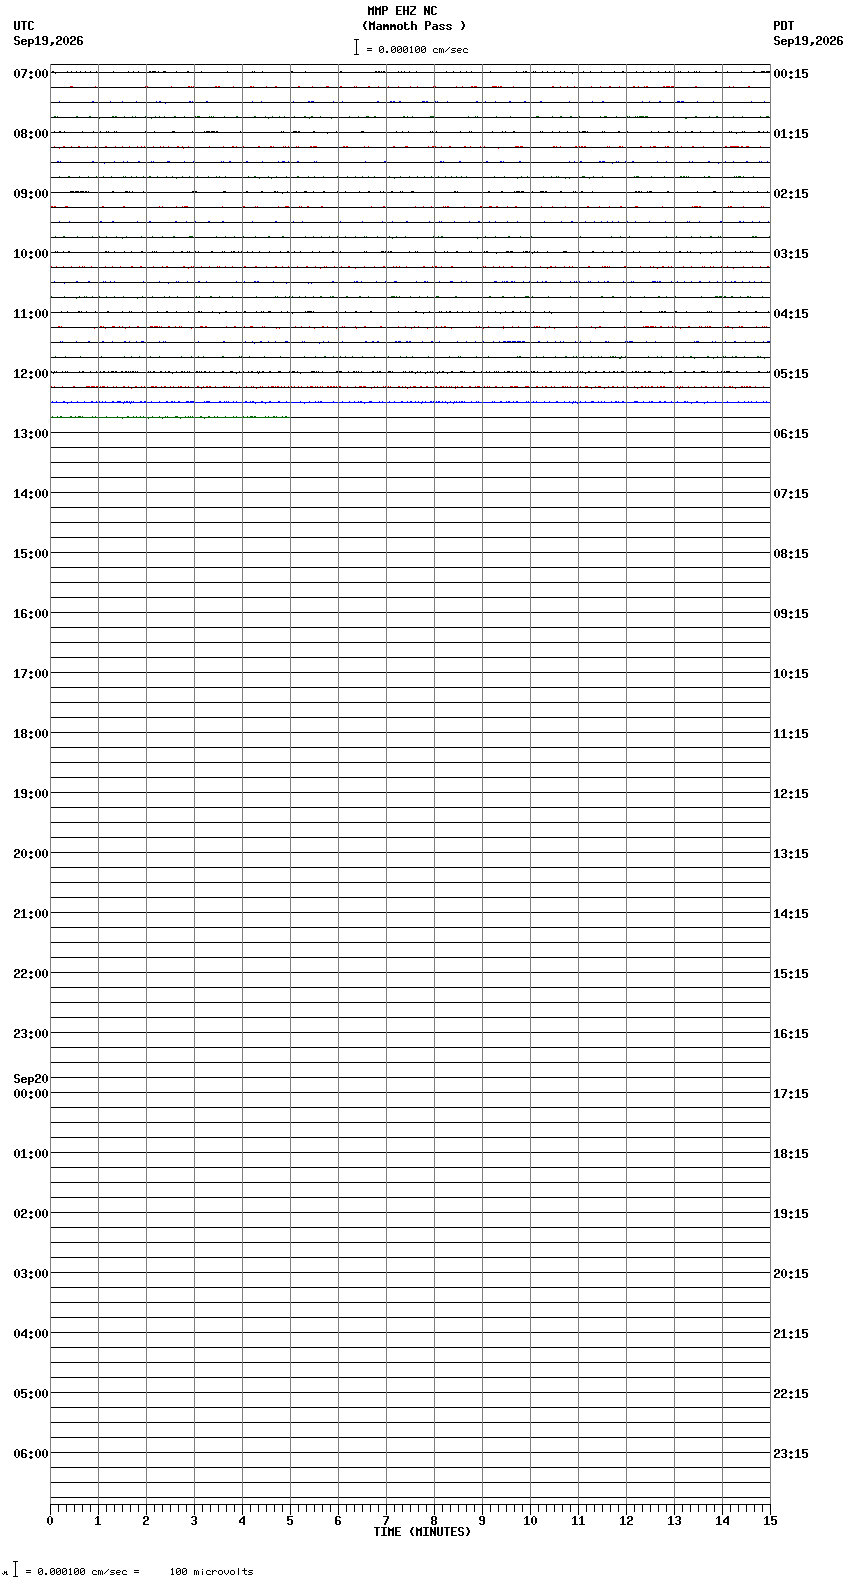Image resolution: width=850 pixels, height=1584 pixels.
Task: Click the 06:00 UTC row label
Action: (31, 1454)
